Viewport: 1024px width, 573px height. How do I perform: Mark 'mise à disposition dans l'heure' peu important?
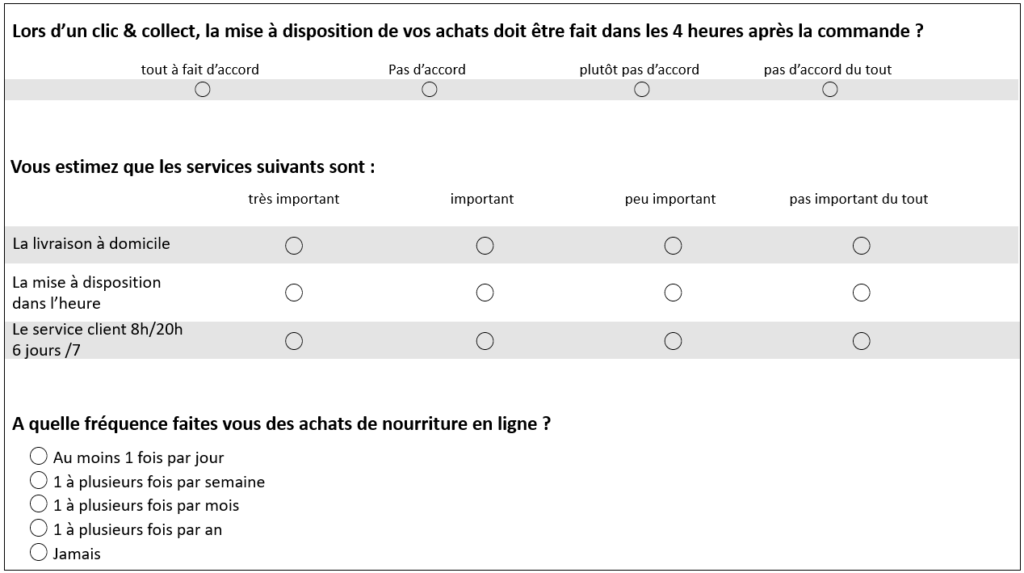pyautogui.click(x=673, y=293)
